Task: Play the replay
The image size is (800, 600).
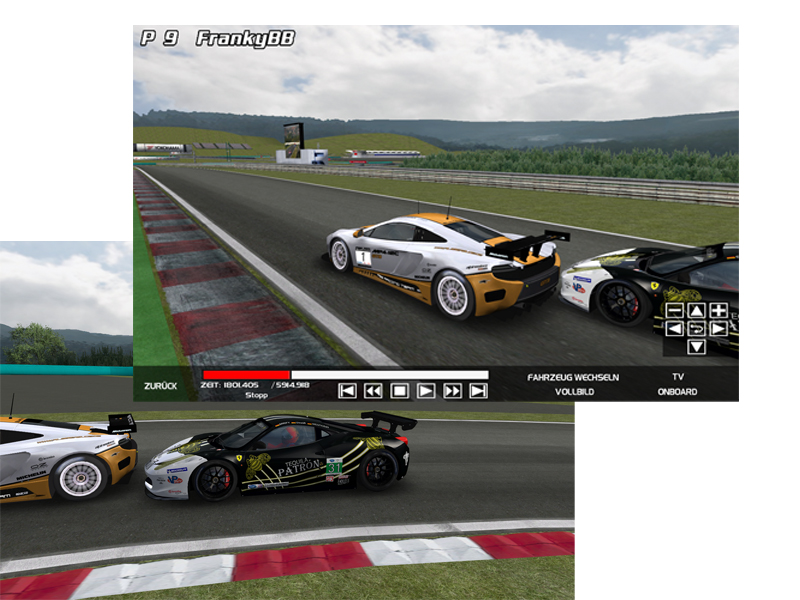Action: [x=425, y=391]
